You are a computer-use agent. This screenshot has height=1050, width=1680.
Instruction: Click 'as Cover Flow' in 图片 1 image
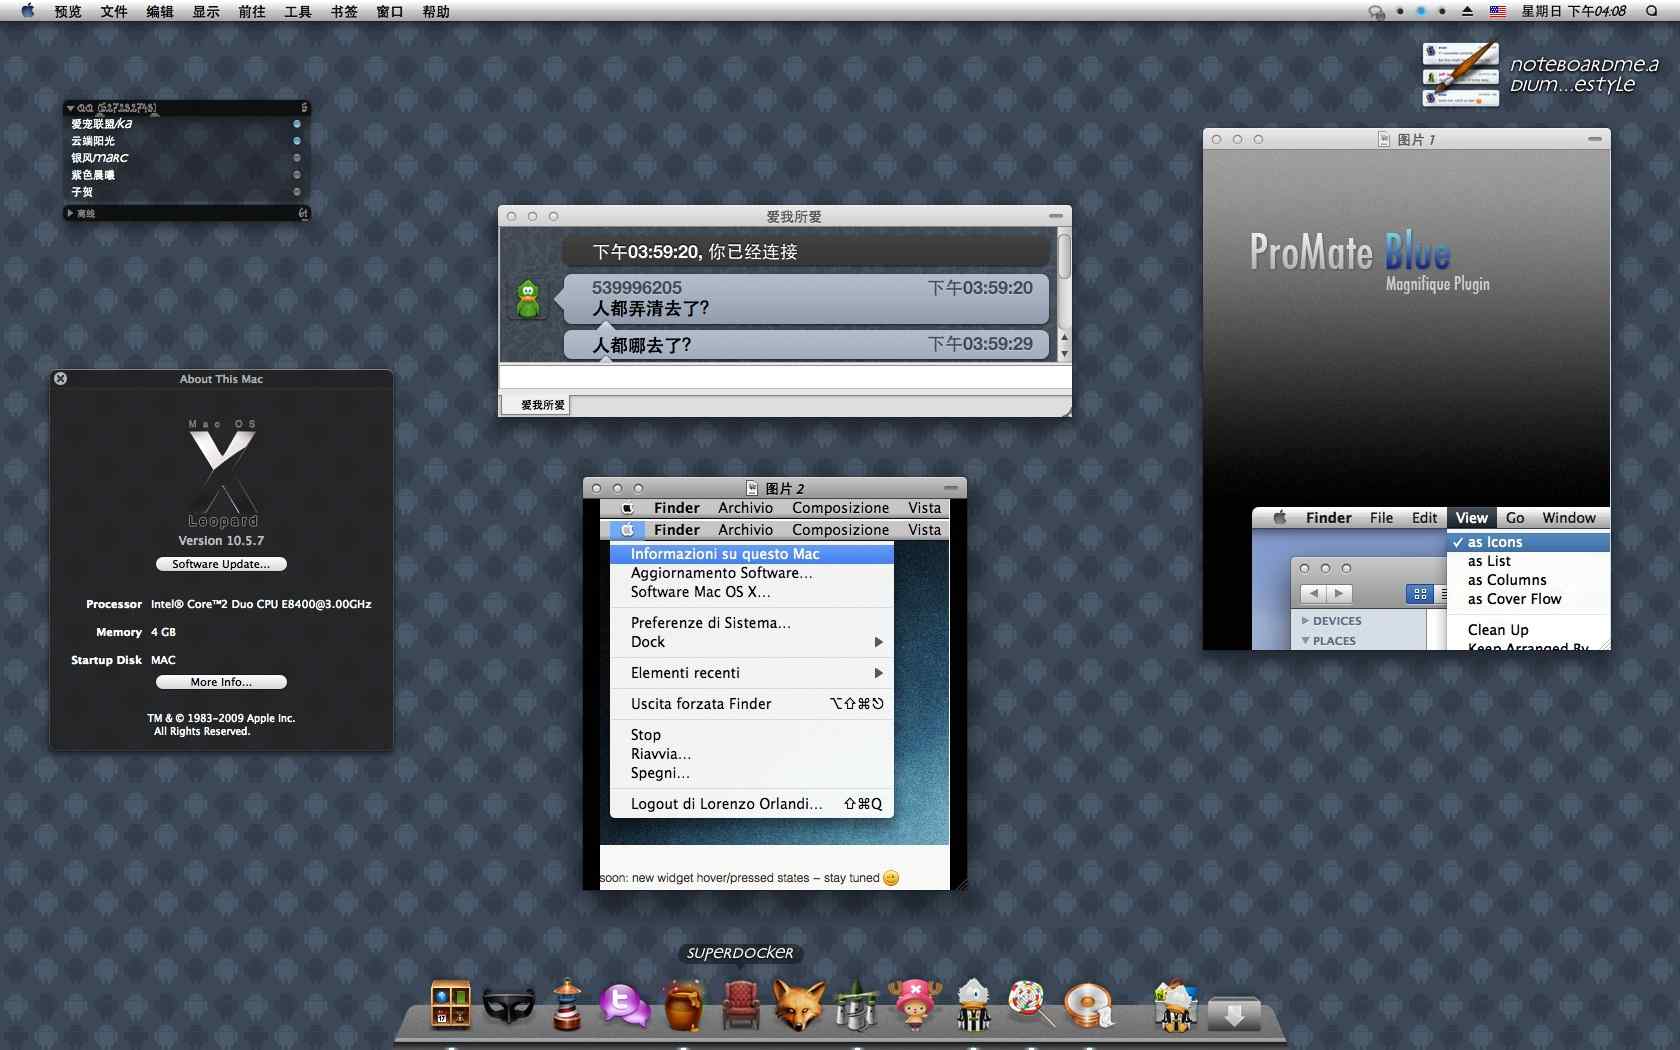coord(1514,599)
